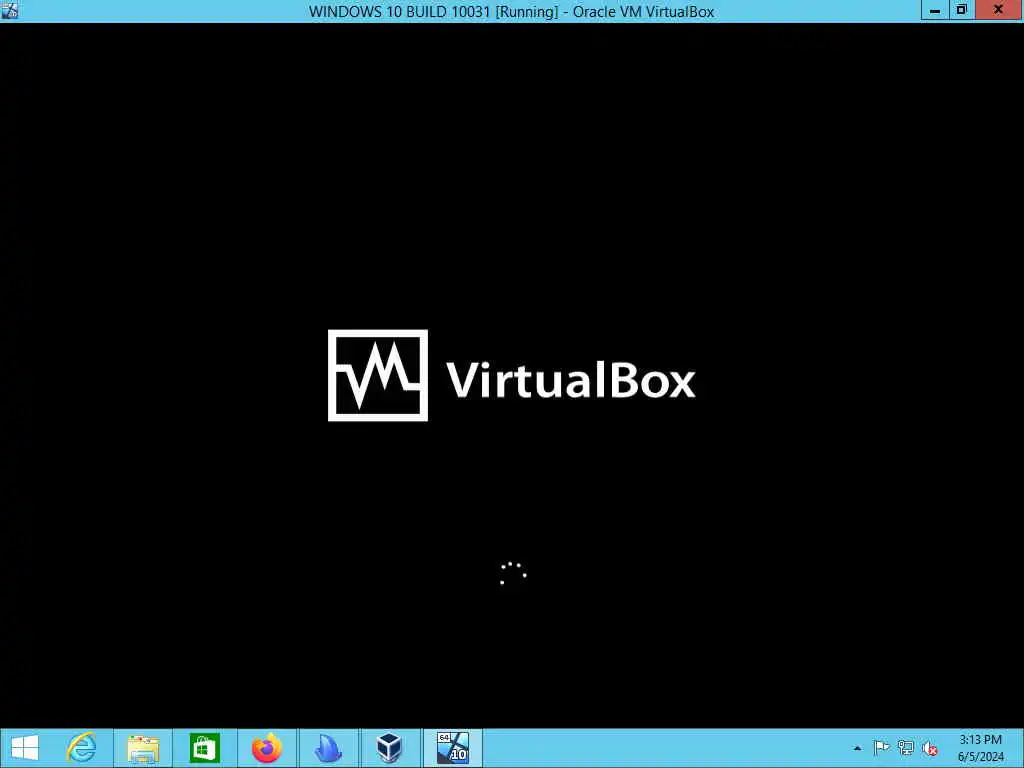
Task: Launch Firefox from the taskbar
Action: tap(266, 748)
